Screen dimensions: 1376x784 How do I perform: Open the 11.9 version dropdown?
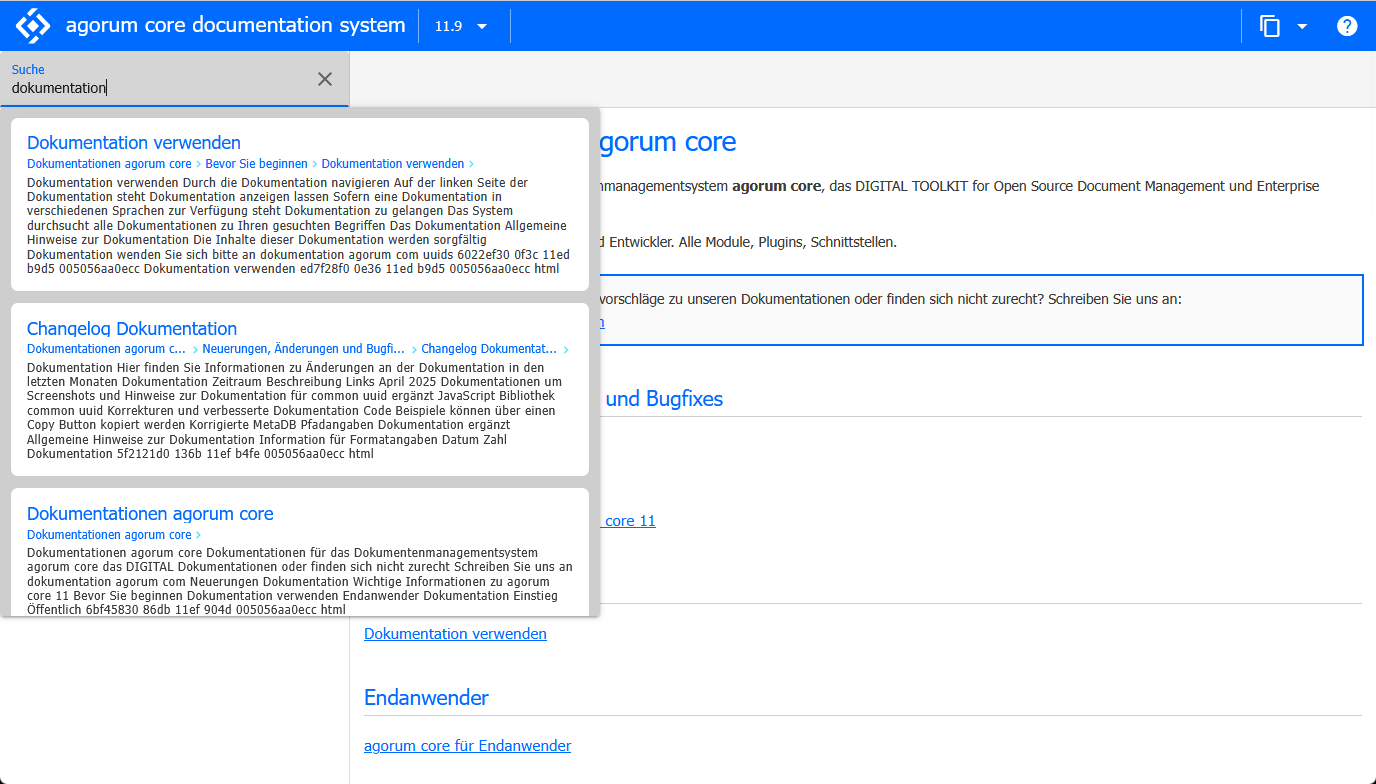462,26
